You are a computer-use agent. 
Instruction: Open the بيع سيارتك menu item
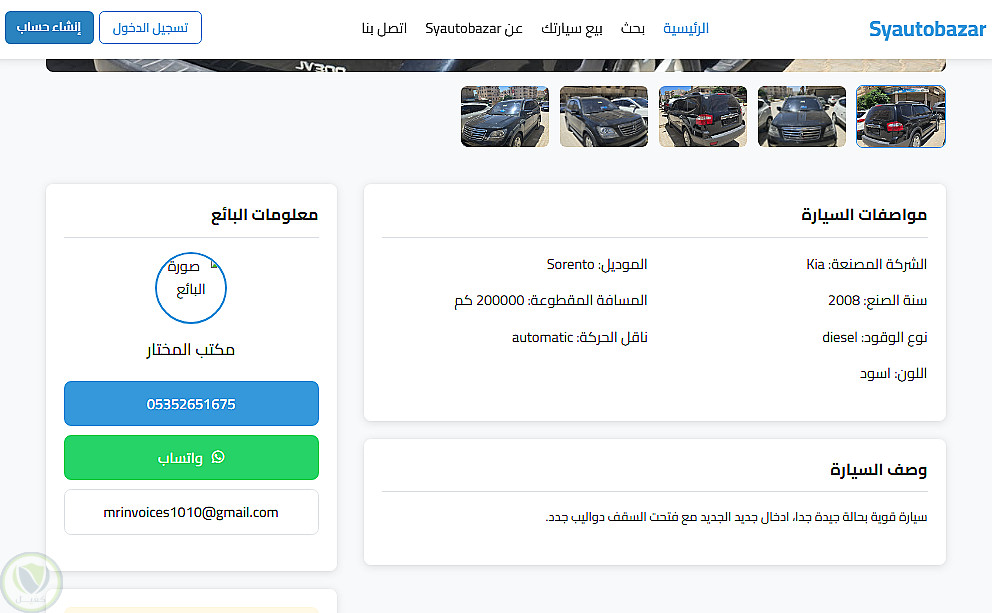coord(572,28)
